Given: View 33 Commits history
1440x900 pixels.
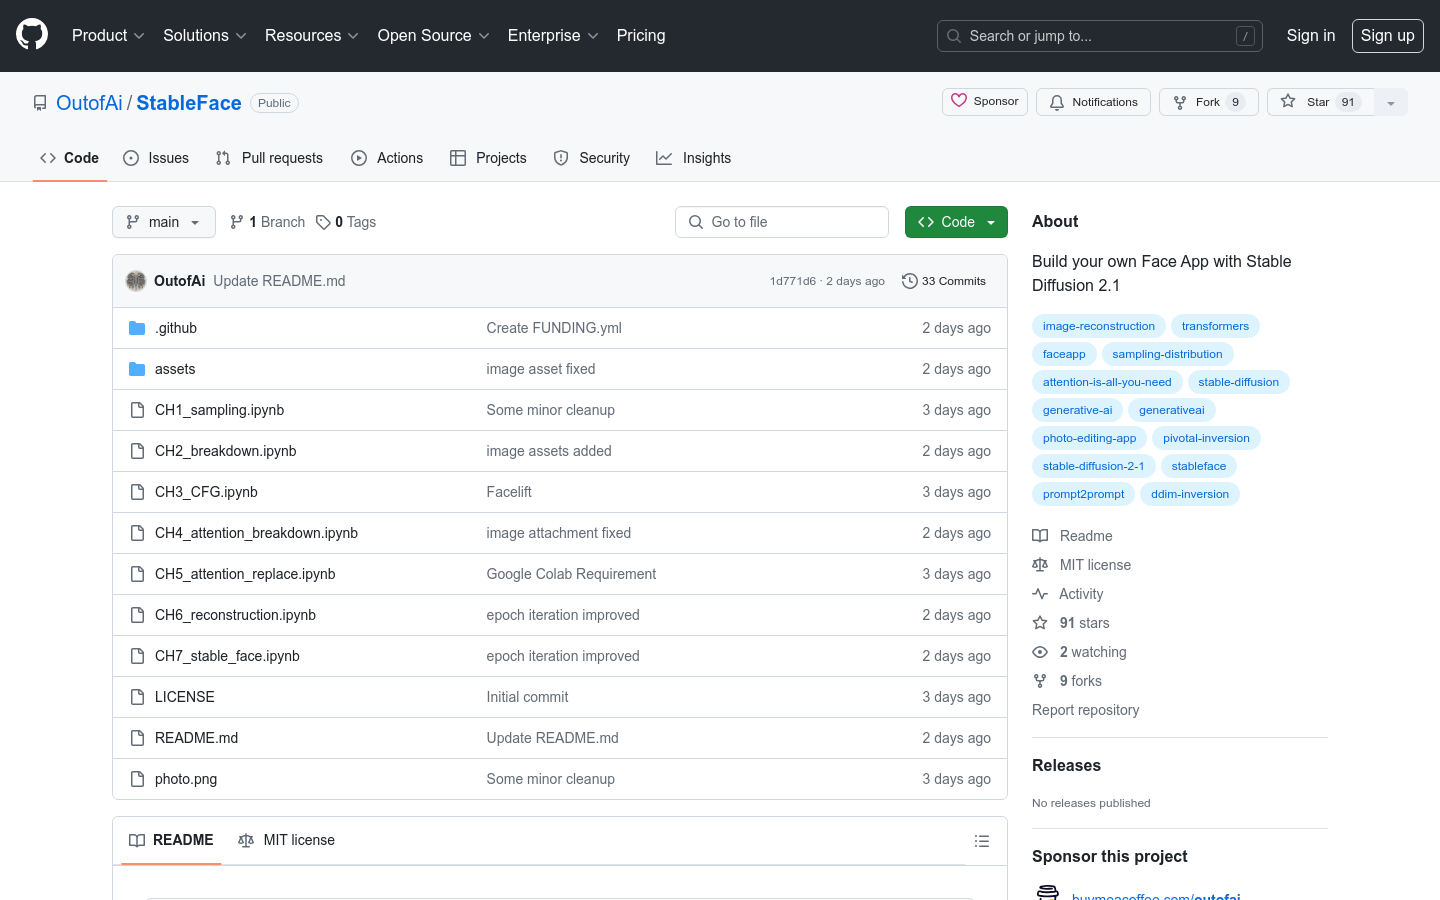Looking at the screenshot, I should (x=944, y=281).
